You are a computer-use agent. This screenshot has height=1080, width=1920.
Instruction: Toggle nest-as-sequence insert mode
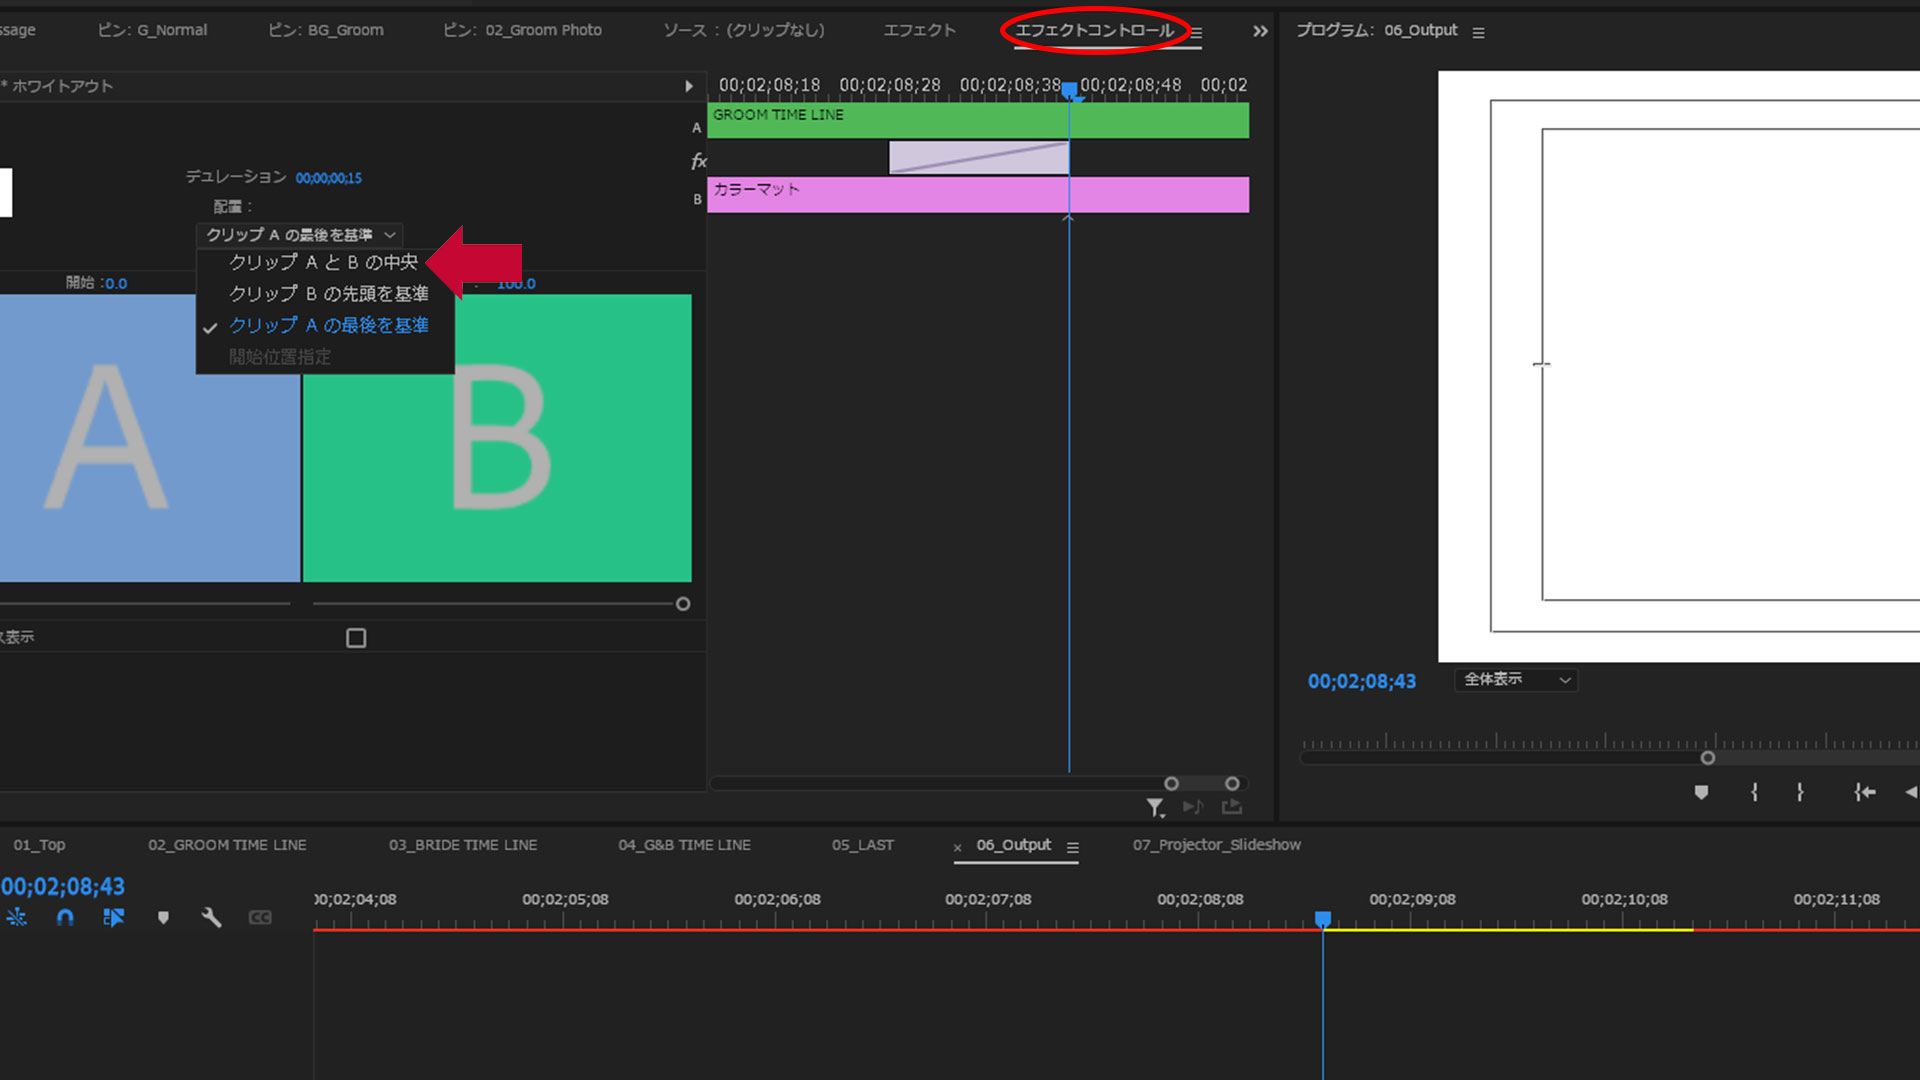click(x=17, y=917)
